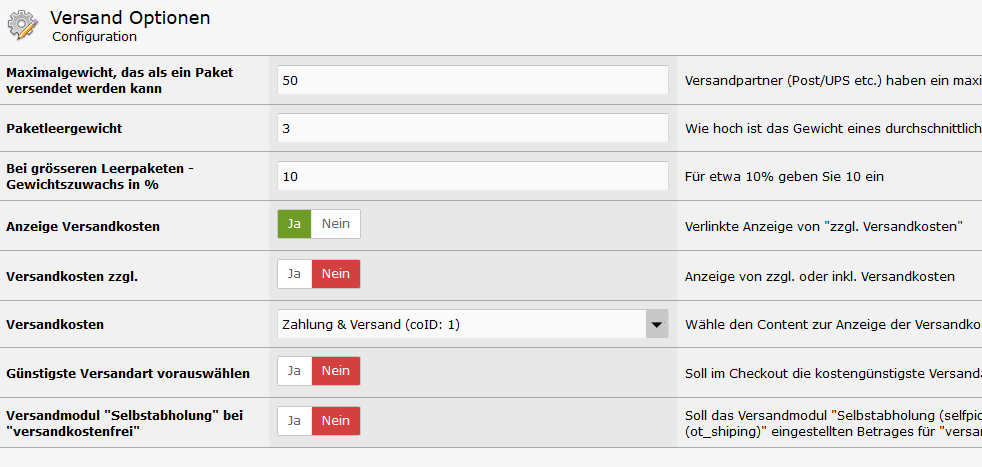Click the Configuration subtitle text
Viewport: 982px width, 467px height.
pos(94,37)
